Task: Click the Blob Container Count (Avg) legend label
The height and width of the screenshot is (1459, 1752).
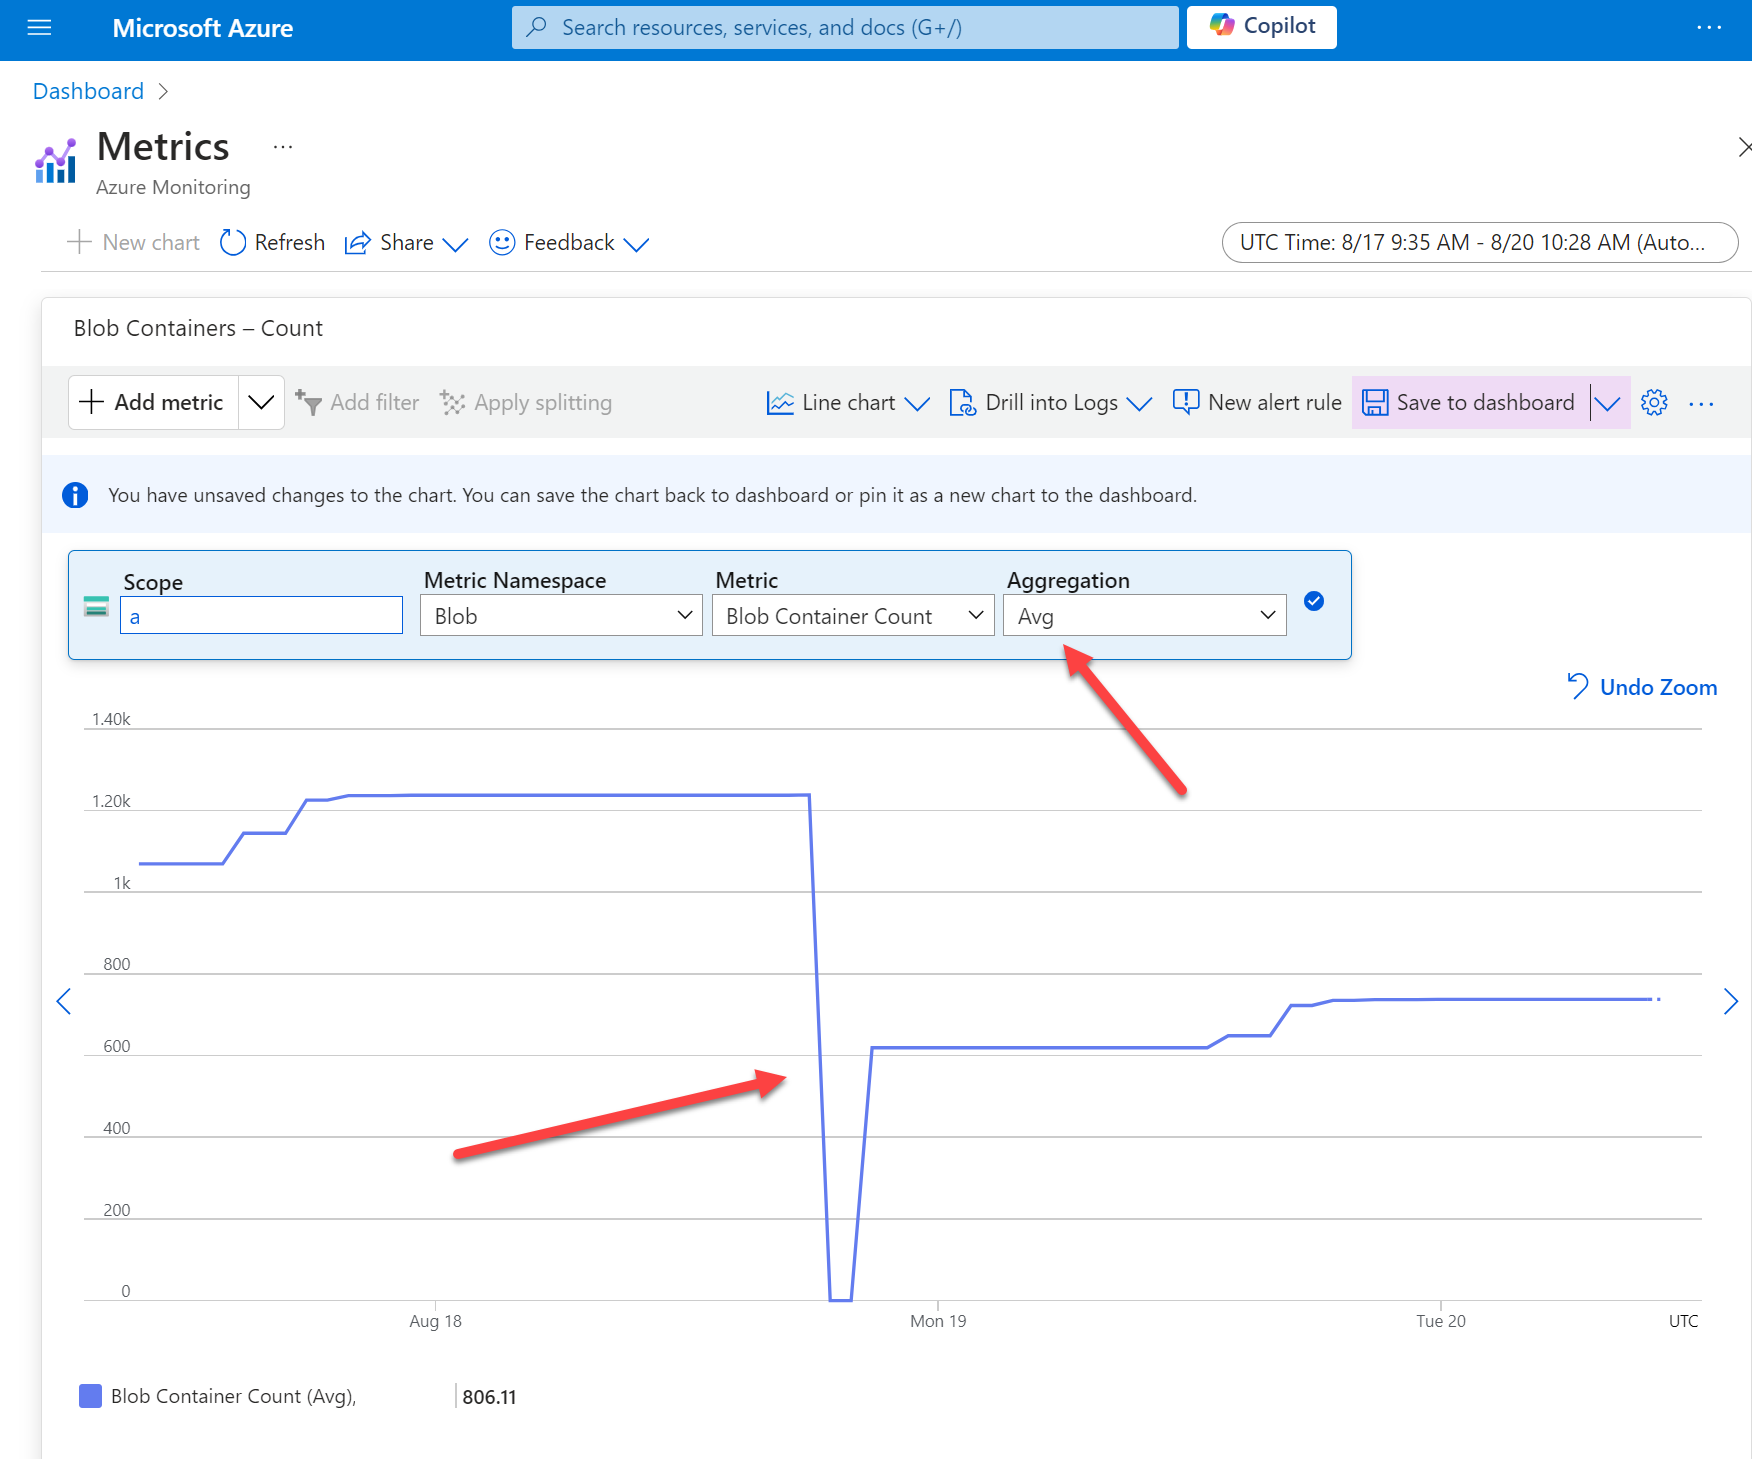Action: click(x=234, y=1396)
